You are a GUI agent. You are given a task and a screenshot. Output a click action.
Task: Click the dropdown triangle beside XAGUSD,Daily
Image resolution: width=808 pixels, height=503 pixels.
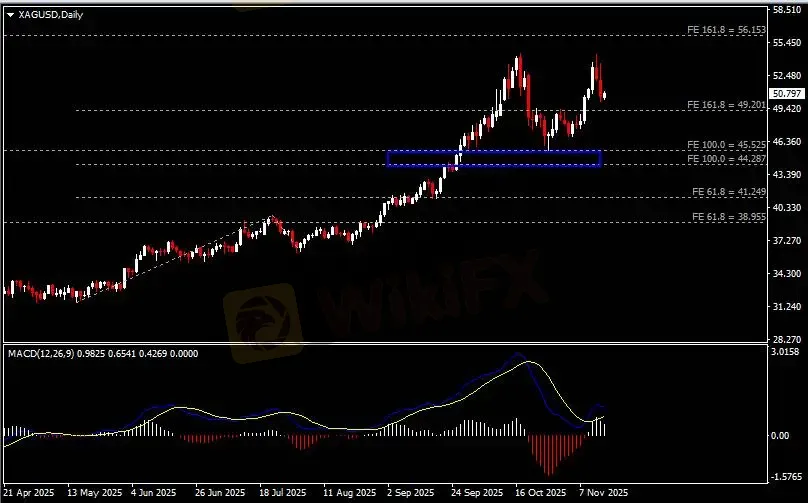(x=10, y=14)
